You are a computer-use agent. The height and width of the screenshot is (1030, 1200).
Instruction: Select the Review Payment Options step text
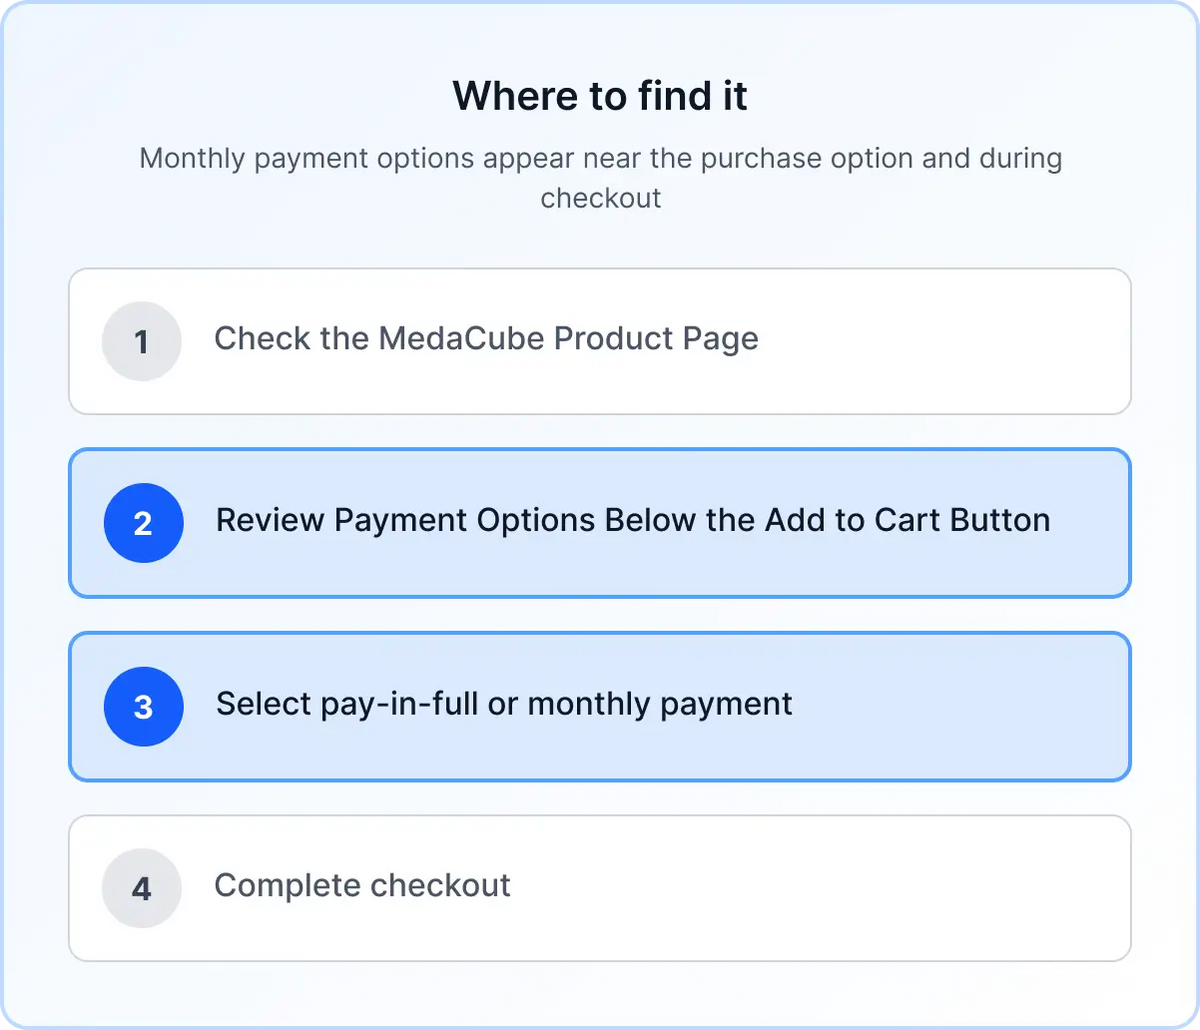(633, 521)
